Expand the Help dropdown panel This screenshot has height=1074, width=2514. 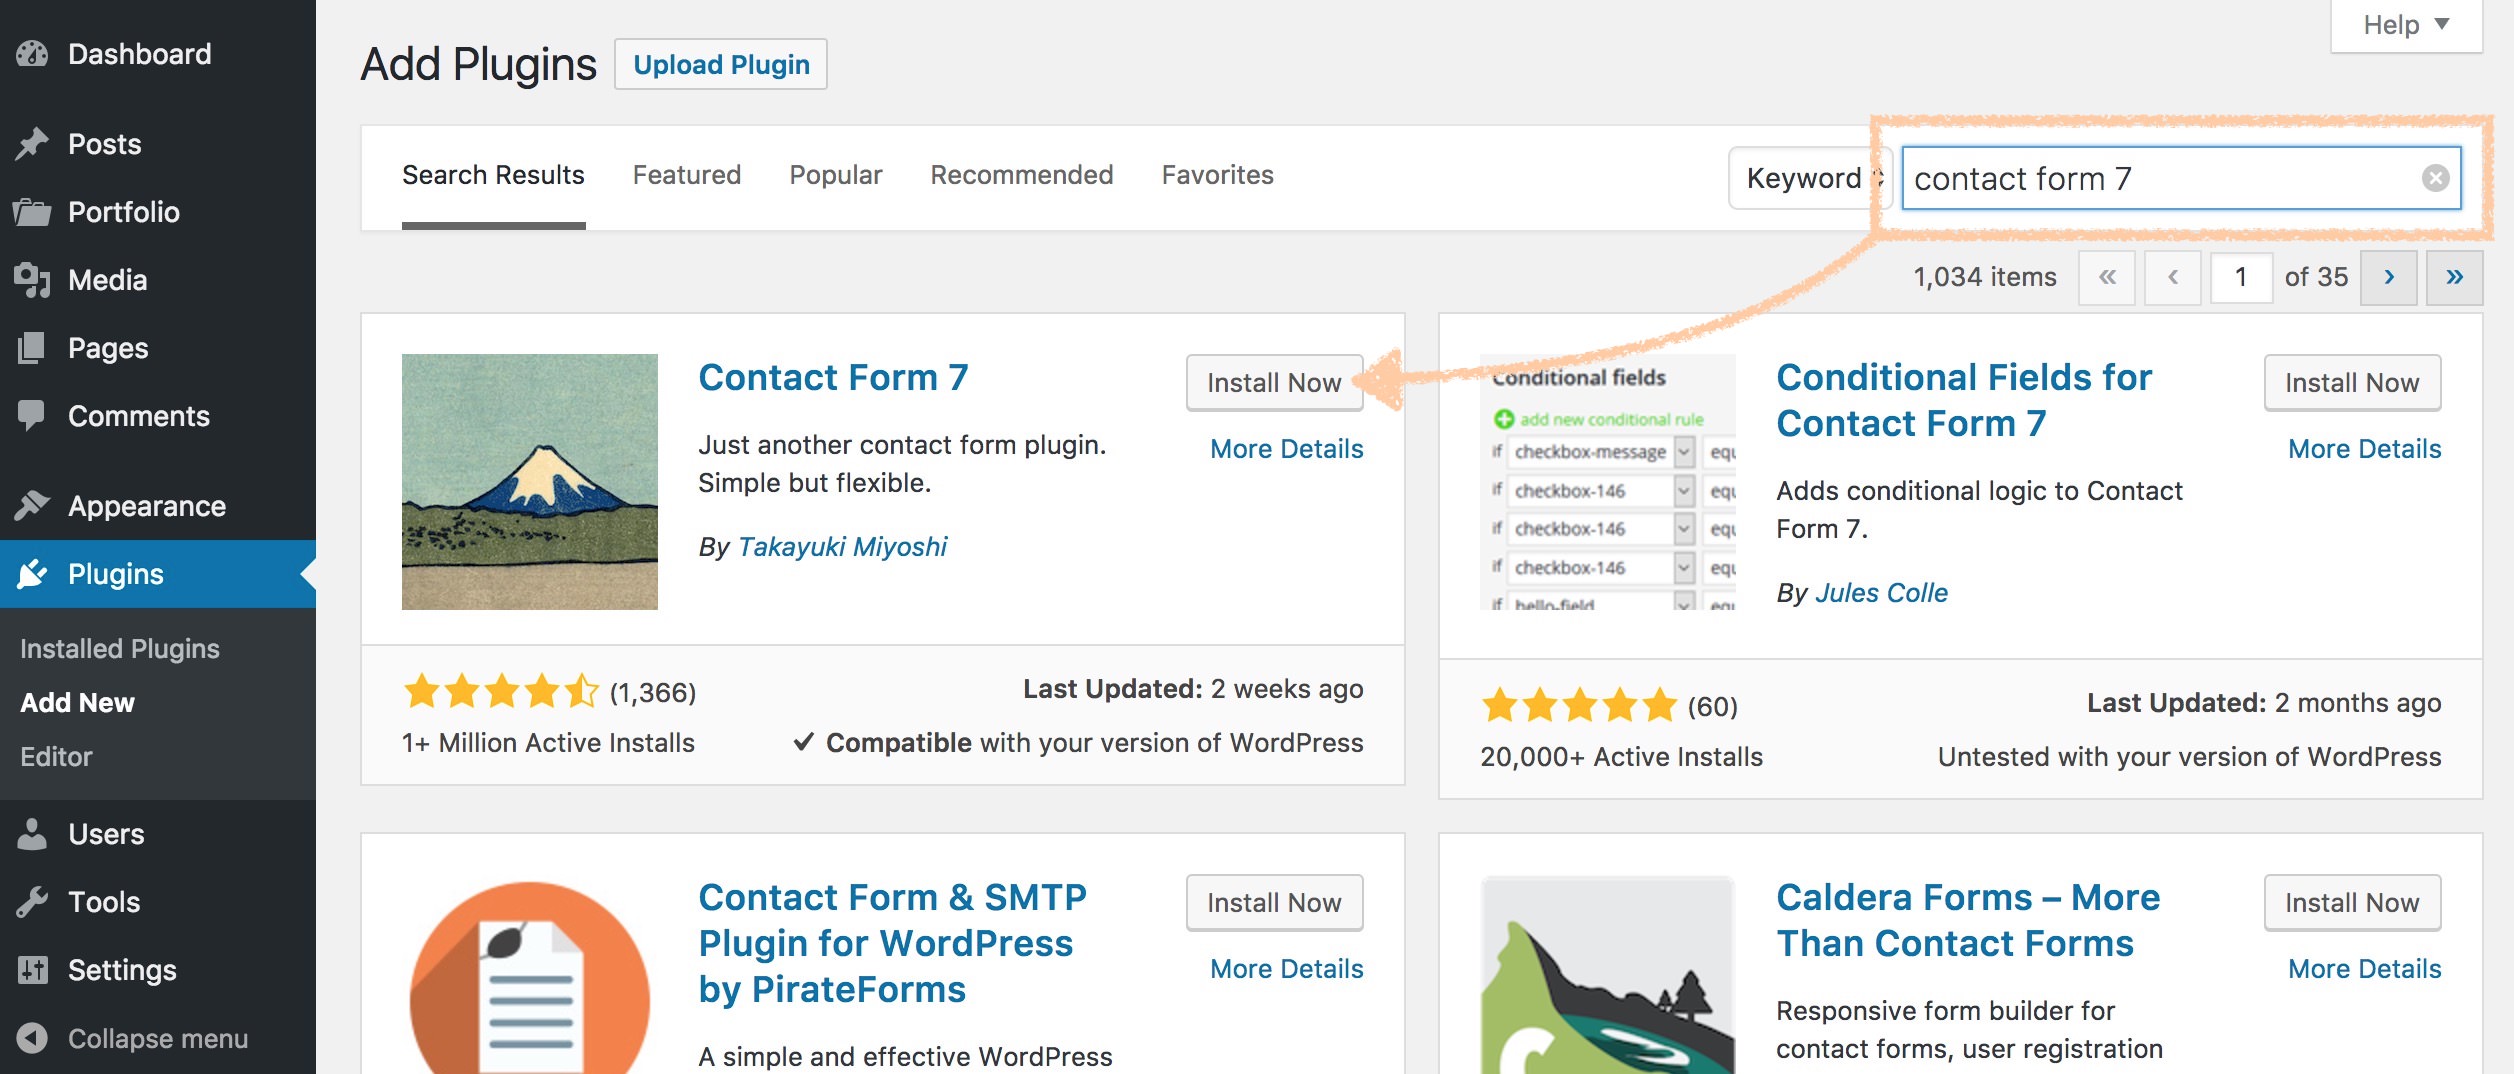pyautogui.click(x=2406, y=25)
